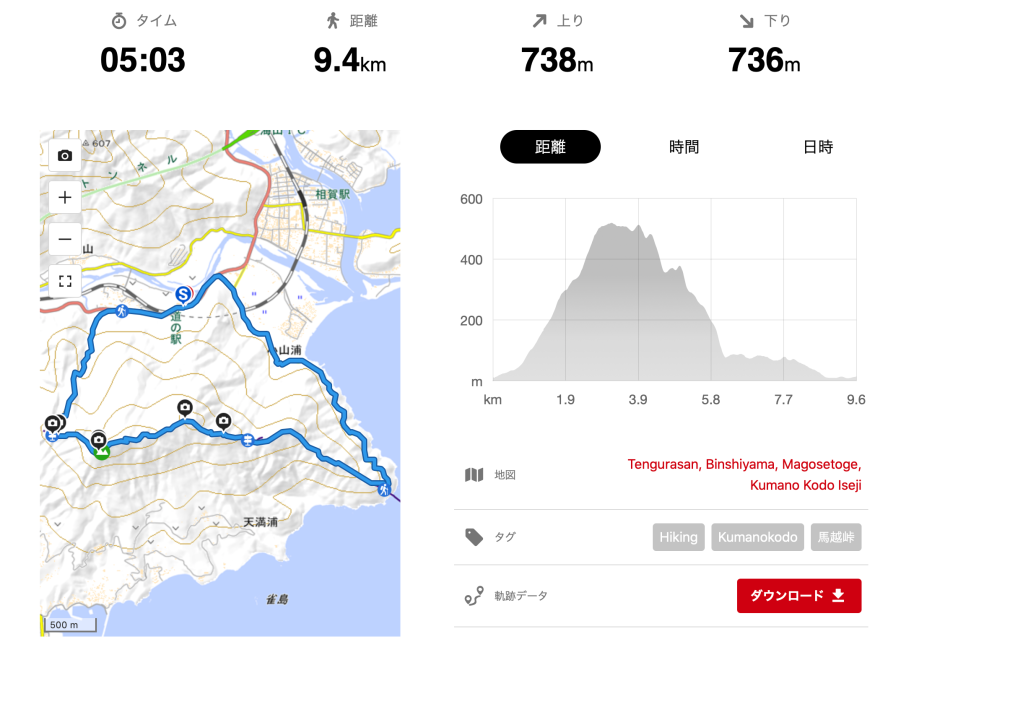Image resolution: width=1023 pixels, height=707 pixels.
Task: Click the hiker marker left of the S marker
Action: pyautogui.click(x=121, y=311)
